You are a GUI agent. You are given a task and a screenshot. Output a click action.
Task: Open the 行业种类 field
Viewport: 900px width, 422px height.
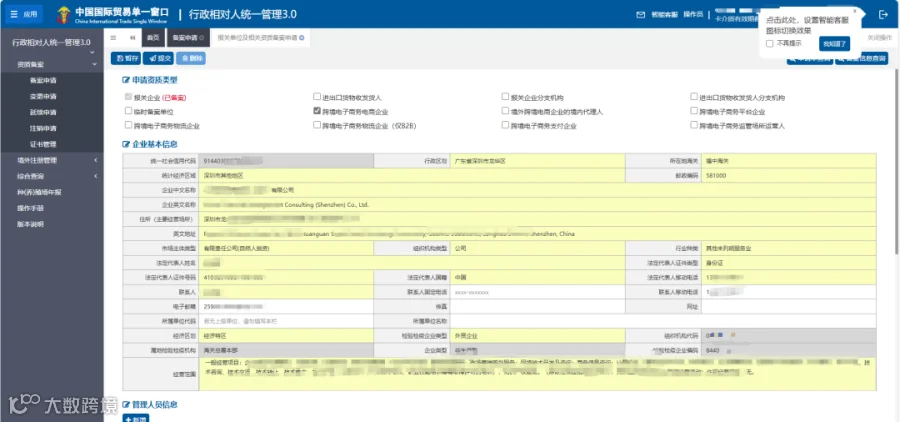(789, 249)
